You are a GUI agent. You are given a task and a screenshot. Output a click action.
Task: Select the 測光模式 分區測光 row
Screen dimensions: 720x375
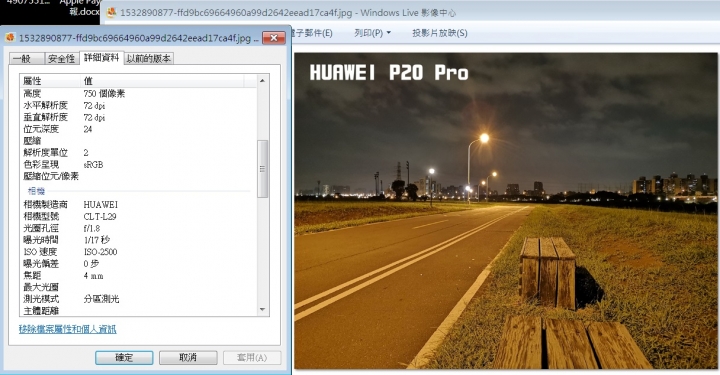pos(138,299)
